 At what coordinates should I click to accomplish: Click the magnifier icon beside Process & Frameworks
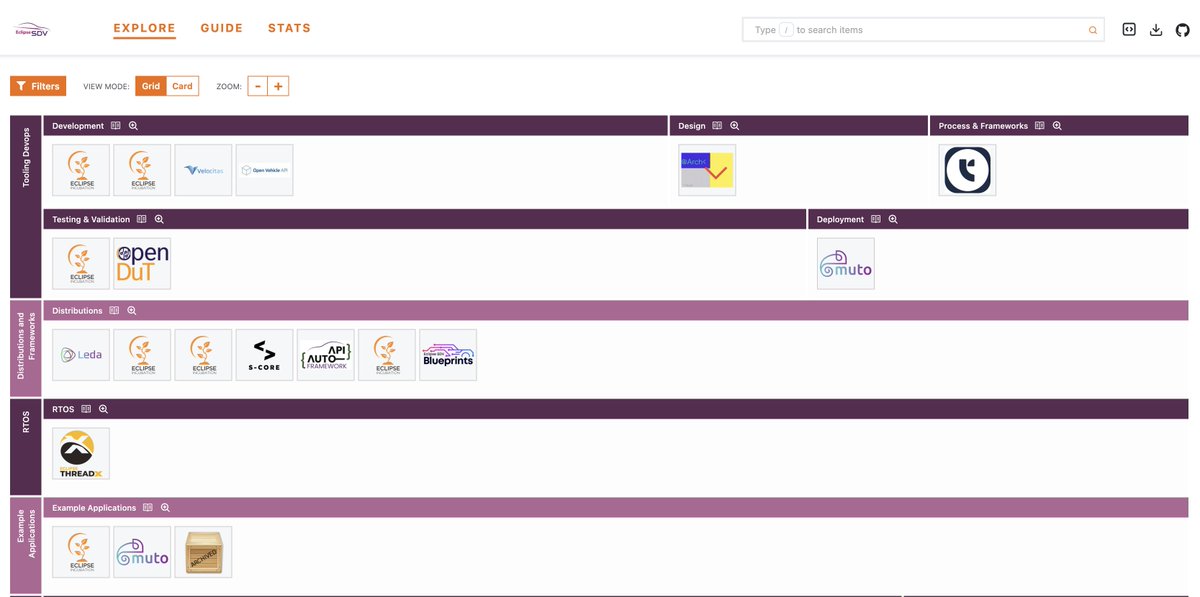click(1057, 126)
